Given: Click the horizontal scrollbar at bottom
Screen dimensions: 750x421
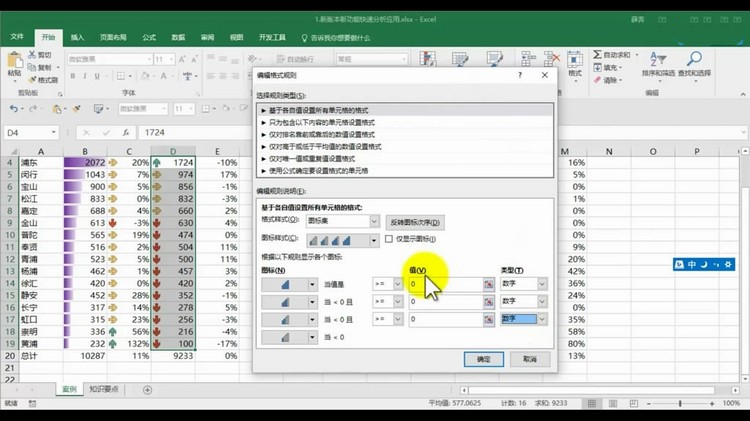Looking at the screenshot, I should point(592,390).
